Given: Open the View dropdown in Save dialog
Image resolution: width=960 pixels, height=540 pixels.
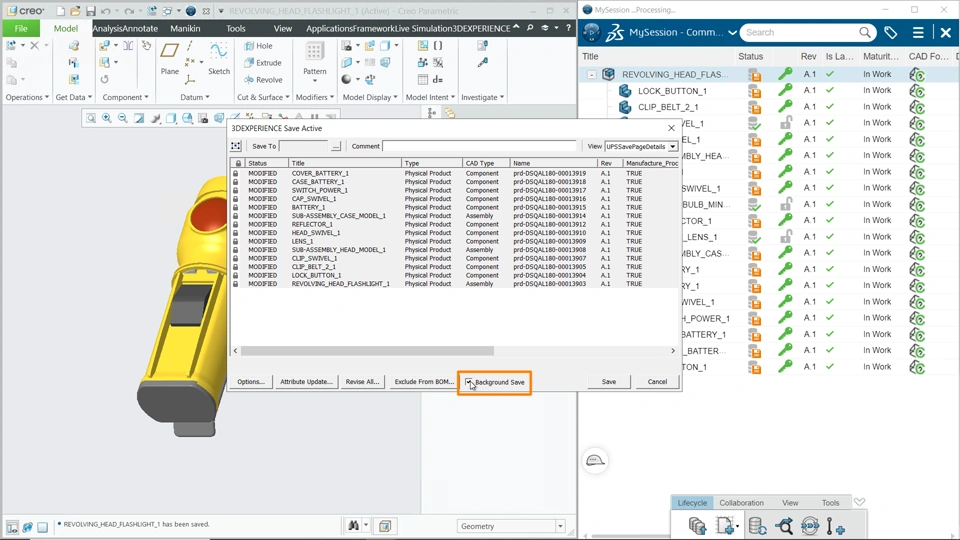Looking at the screenshot, I should pos(672,146).
